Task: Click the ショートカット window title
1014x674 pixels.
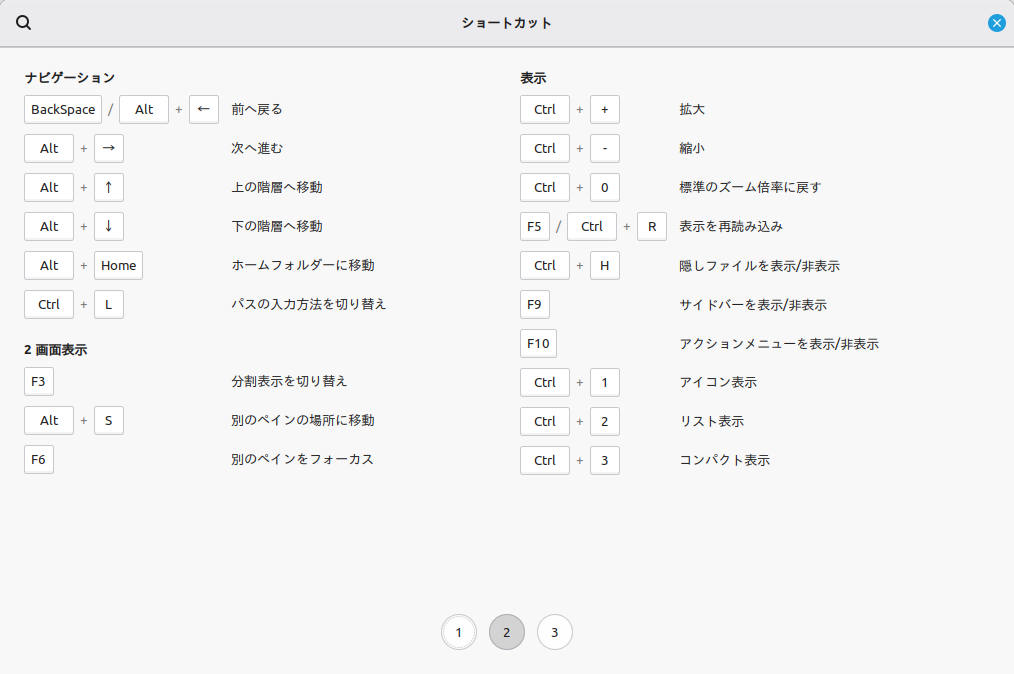Action: (x=507, y=23)
